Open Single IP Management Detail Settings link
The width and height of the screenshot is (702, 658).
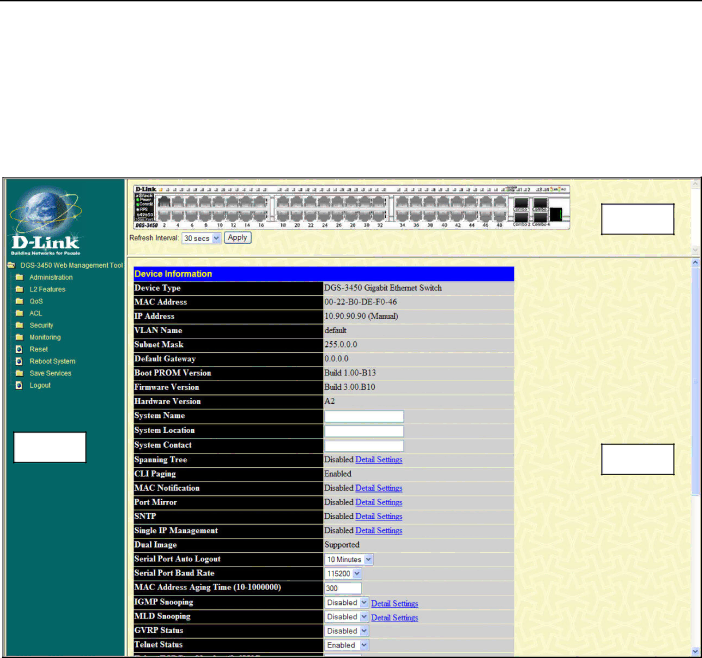tap(379, 531)
